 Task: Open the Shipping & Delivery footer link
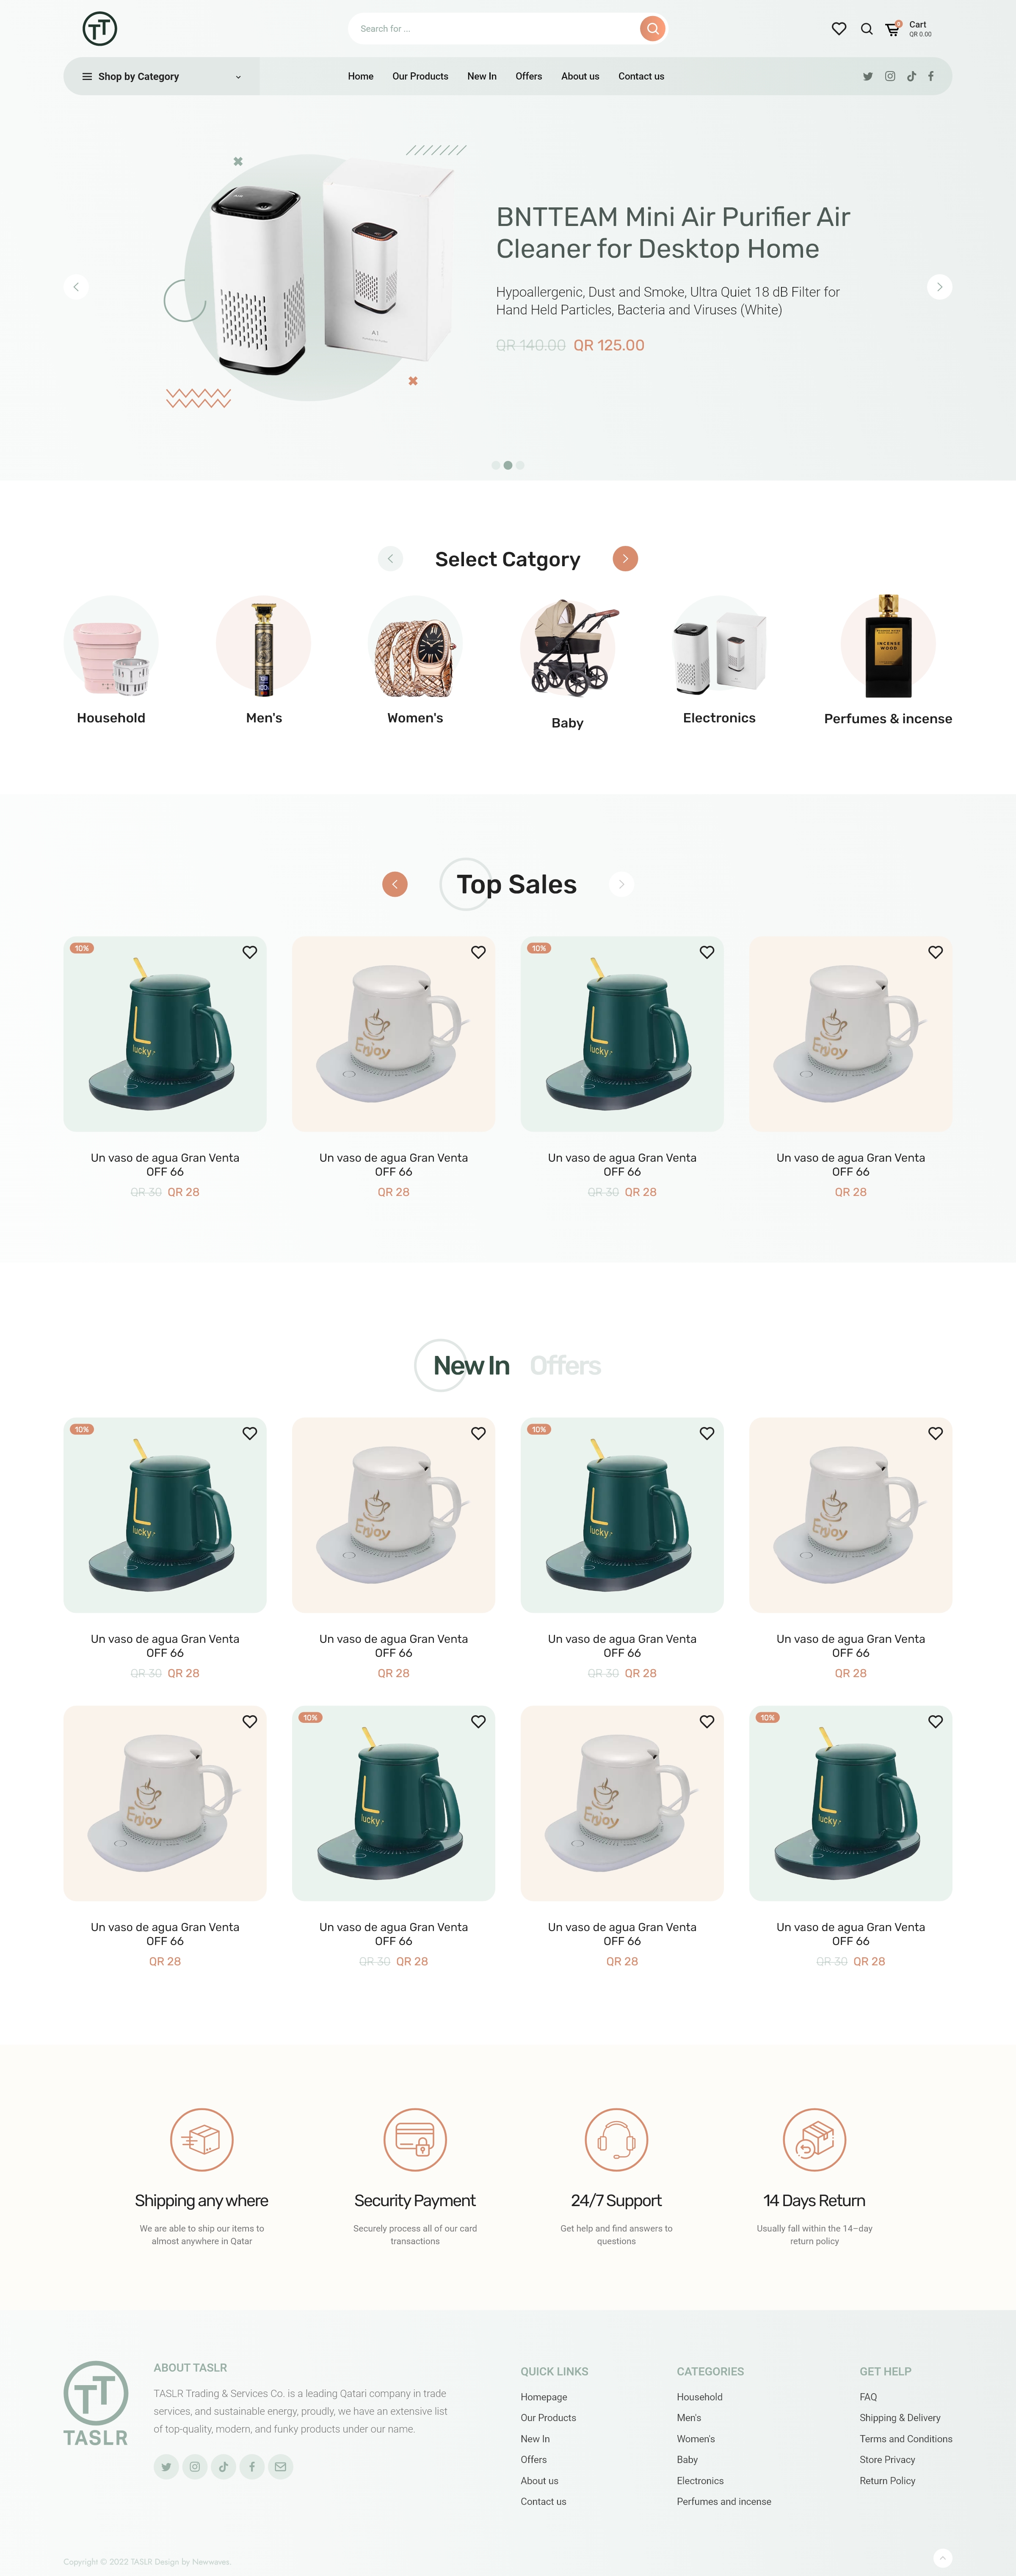pos(900,2418)
